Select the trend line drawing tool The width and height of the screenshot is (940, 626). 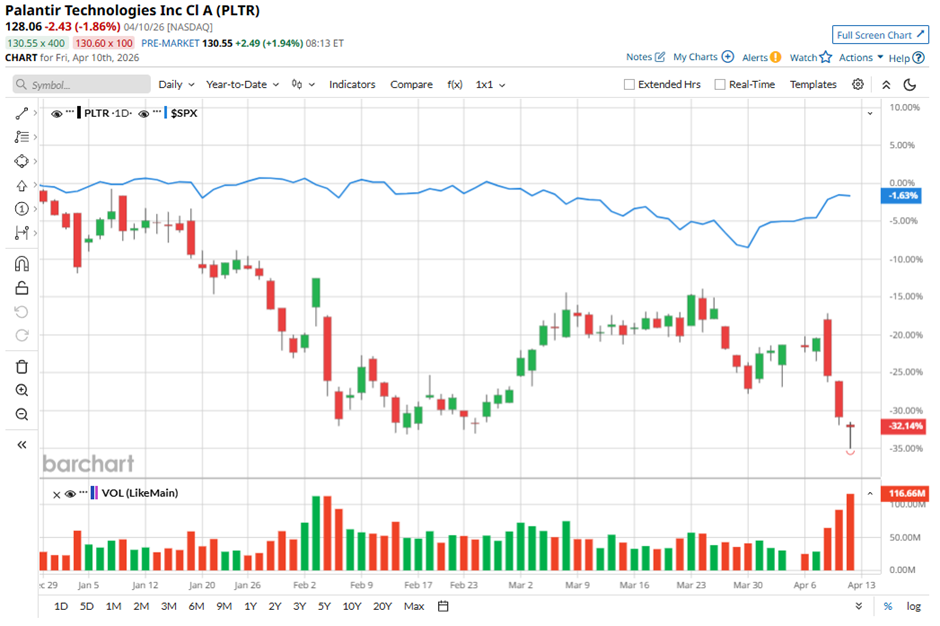22,114
